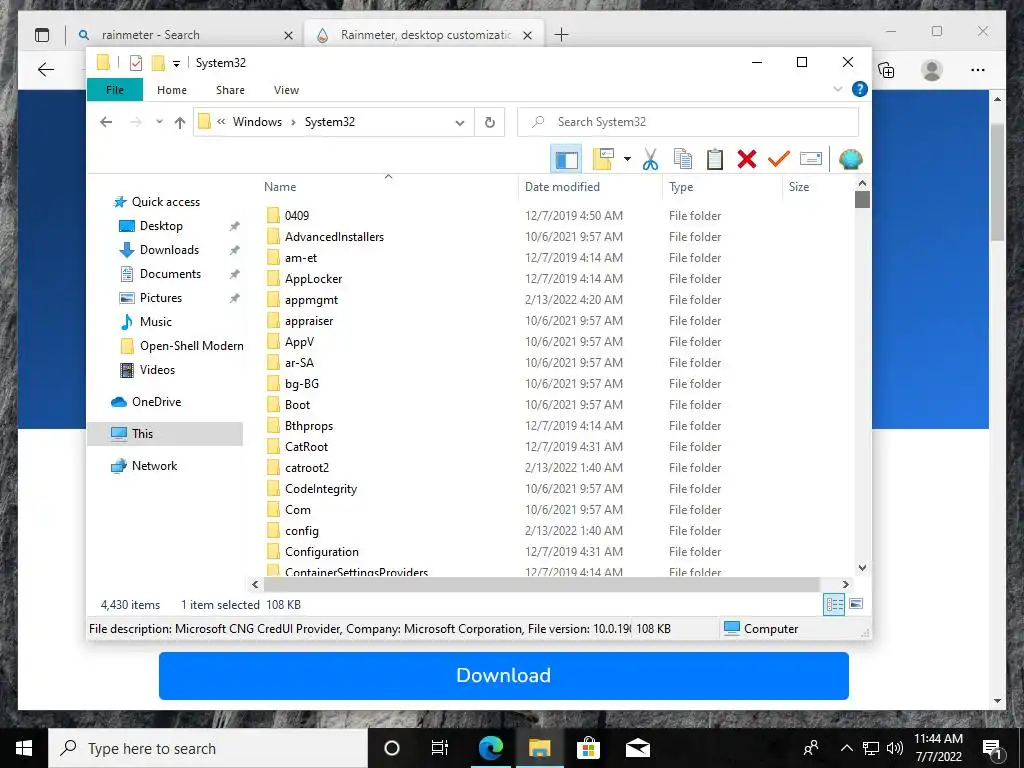This screenshot has height=768, width=1024.
Task: Toggle the navigation pane toolbar button
Action: 566,159
